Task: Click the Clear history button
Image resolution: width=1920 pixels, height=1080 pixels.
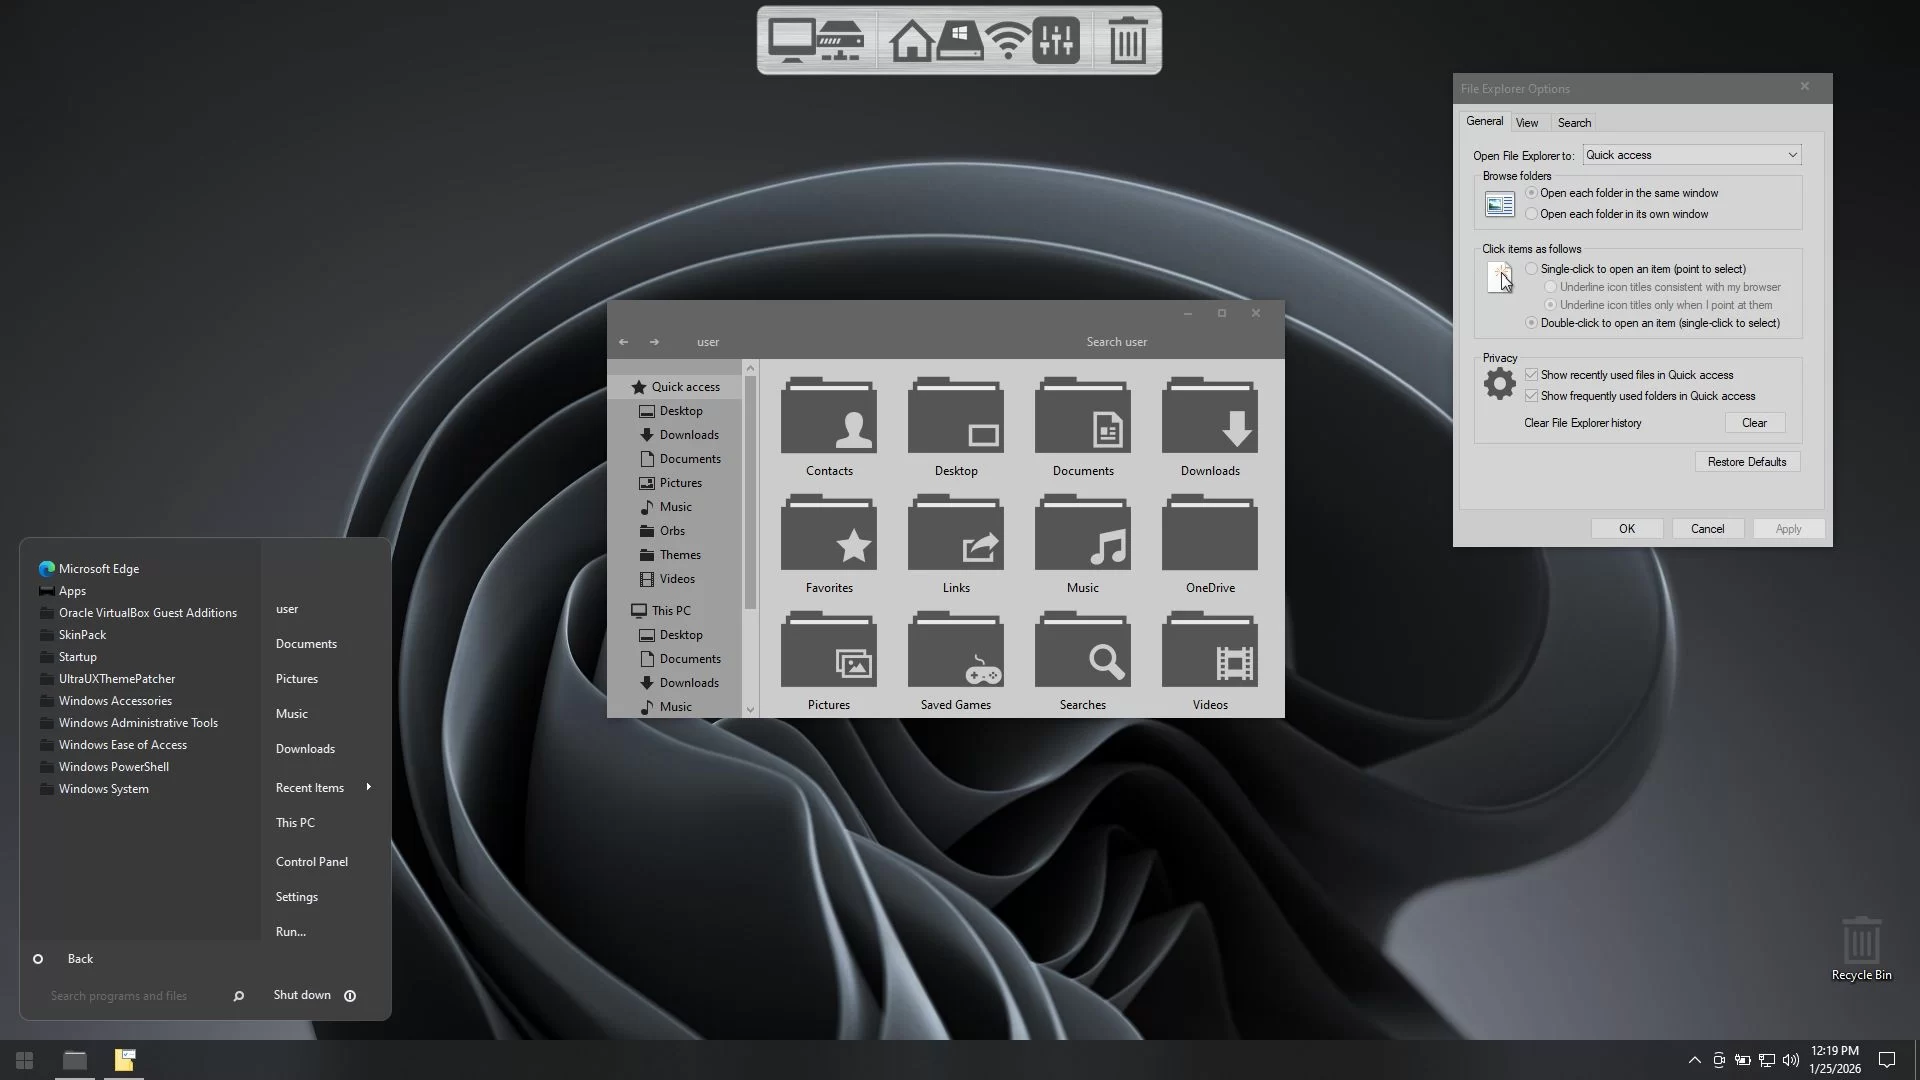Action: (1754, 423)
